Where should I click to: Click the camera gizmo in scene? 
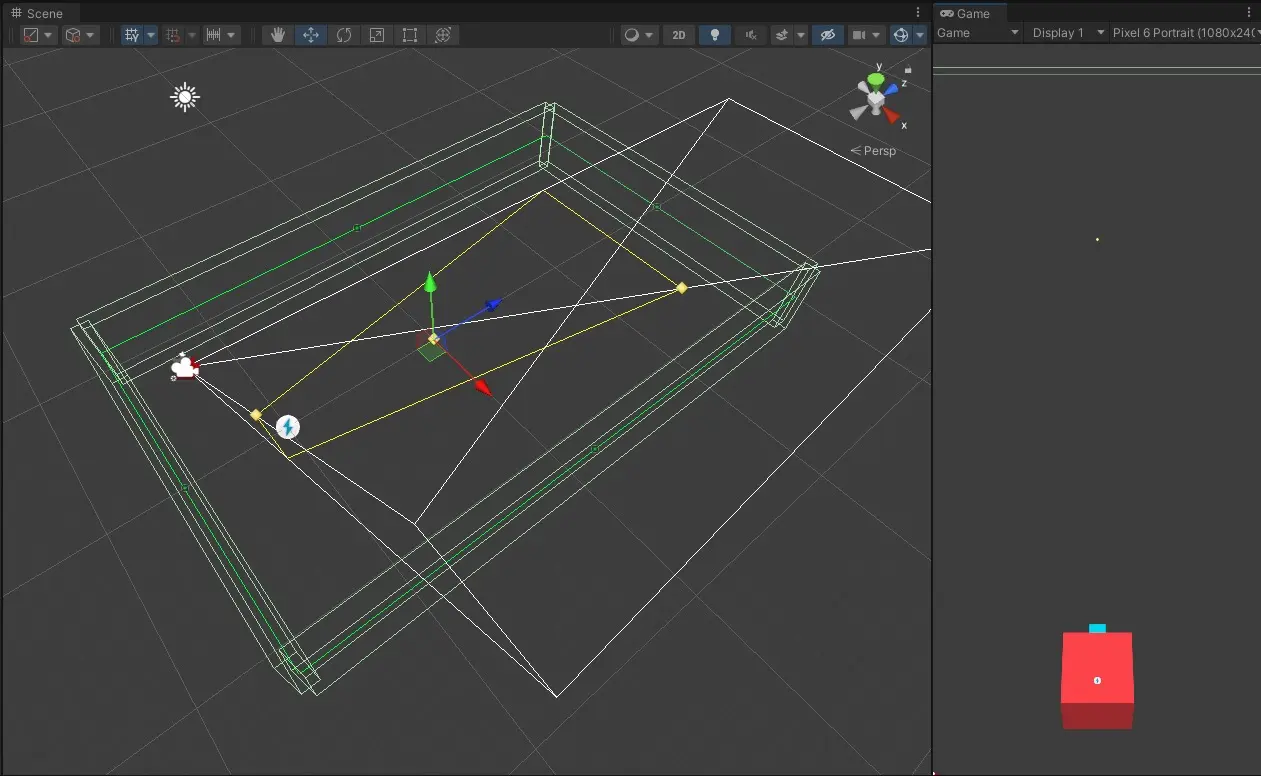(x=183, y=368)
